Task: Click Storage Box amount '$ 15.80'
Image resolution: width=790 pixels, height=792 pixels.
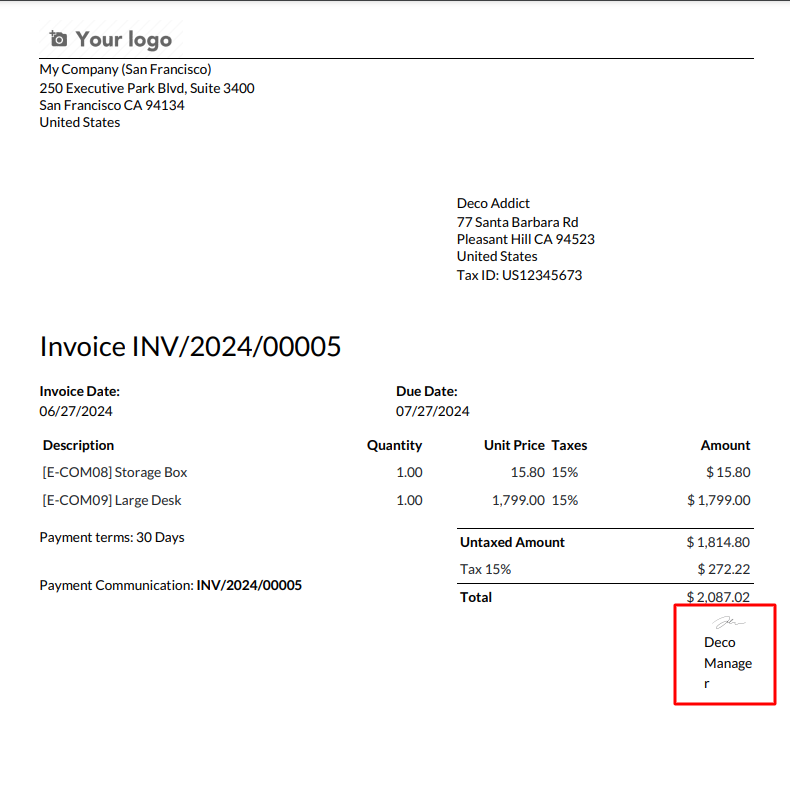Action: coord(728,472)
